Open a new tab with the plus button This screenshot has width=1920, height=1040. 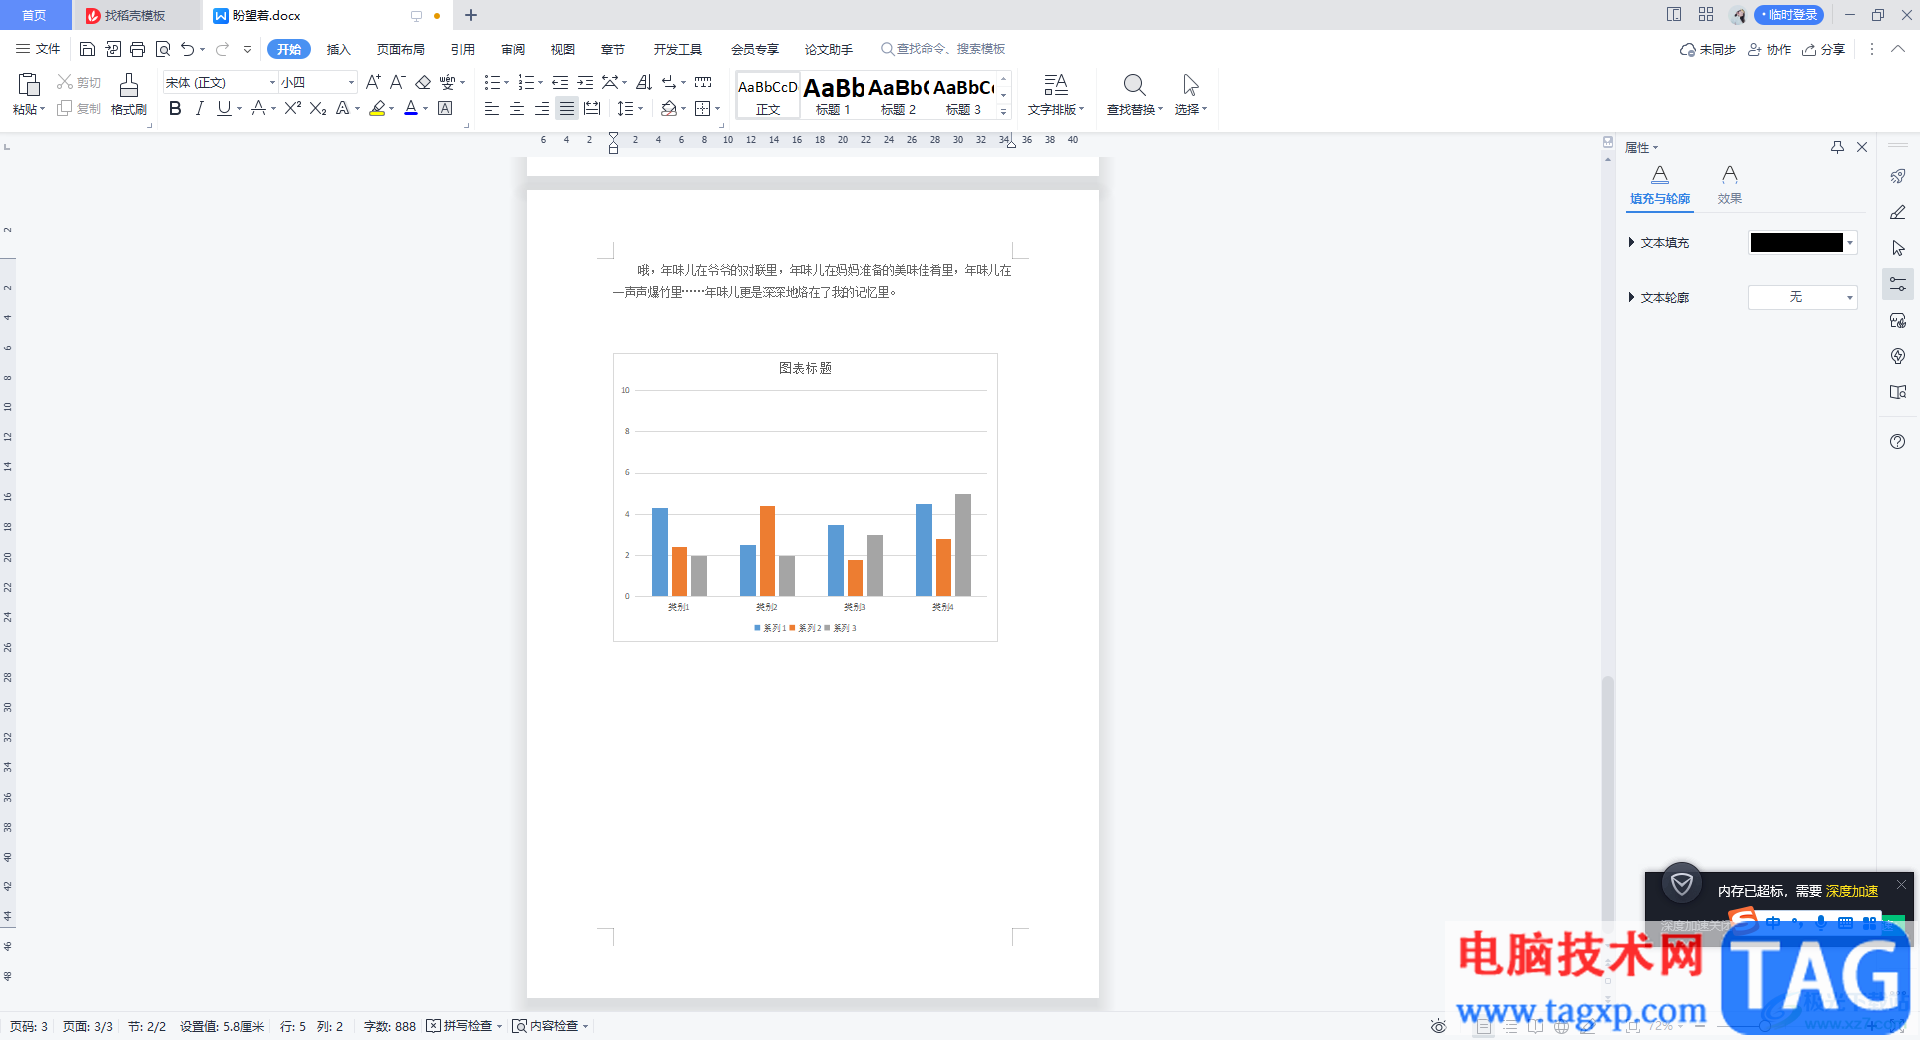pyautogui.click(x=471, y=15)
